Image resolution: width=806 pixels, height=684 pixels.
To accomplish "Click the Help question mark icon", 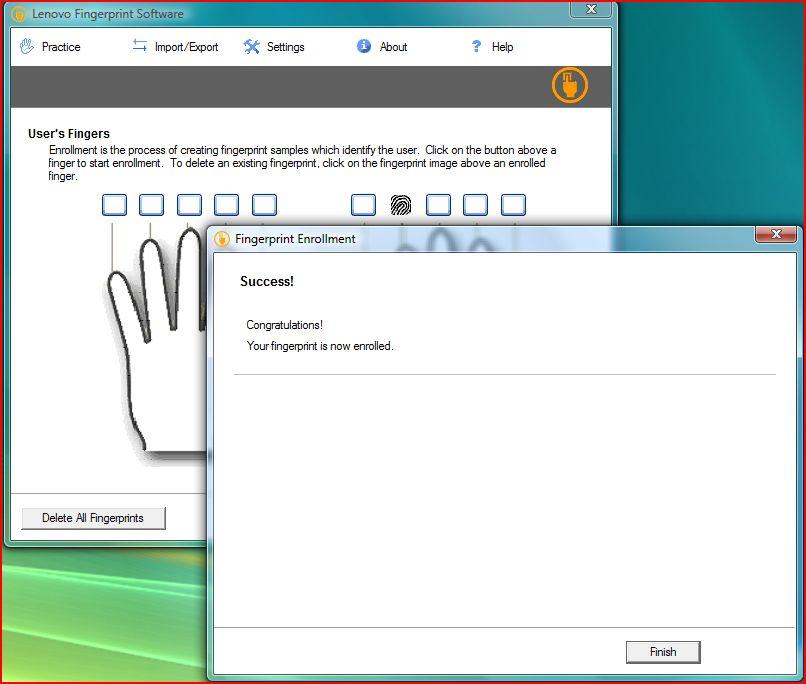I will [476, 46].
